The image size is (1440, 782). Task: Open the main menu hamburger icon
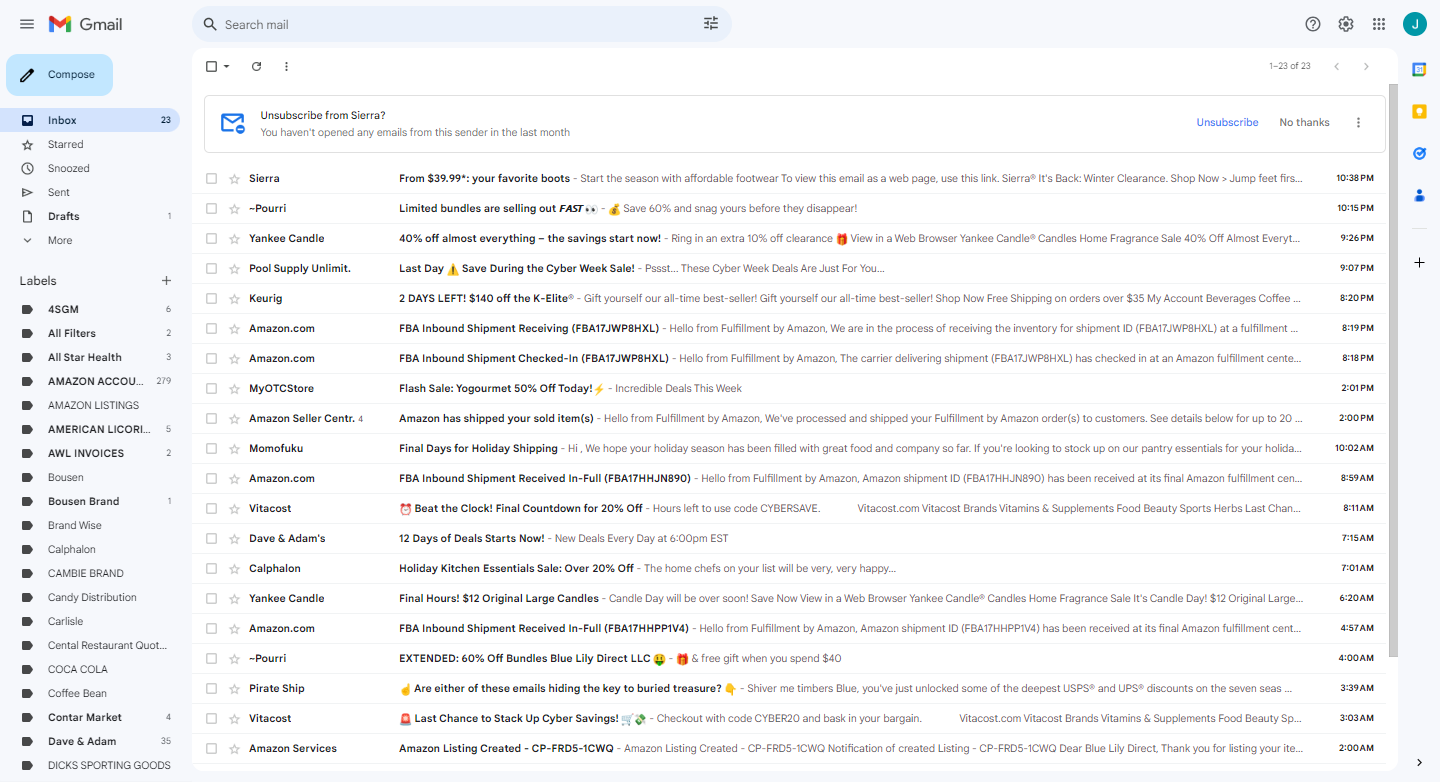(27, 24)
